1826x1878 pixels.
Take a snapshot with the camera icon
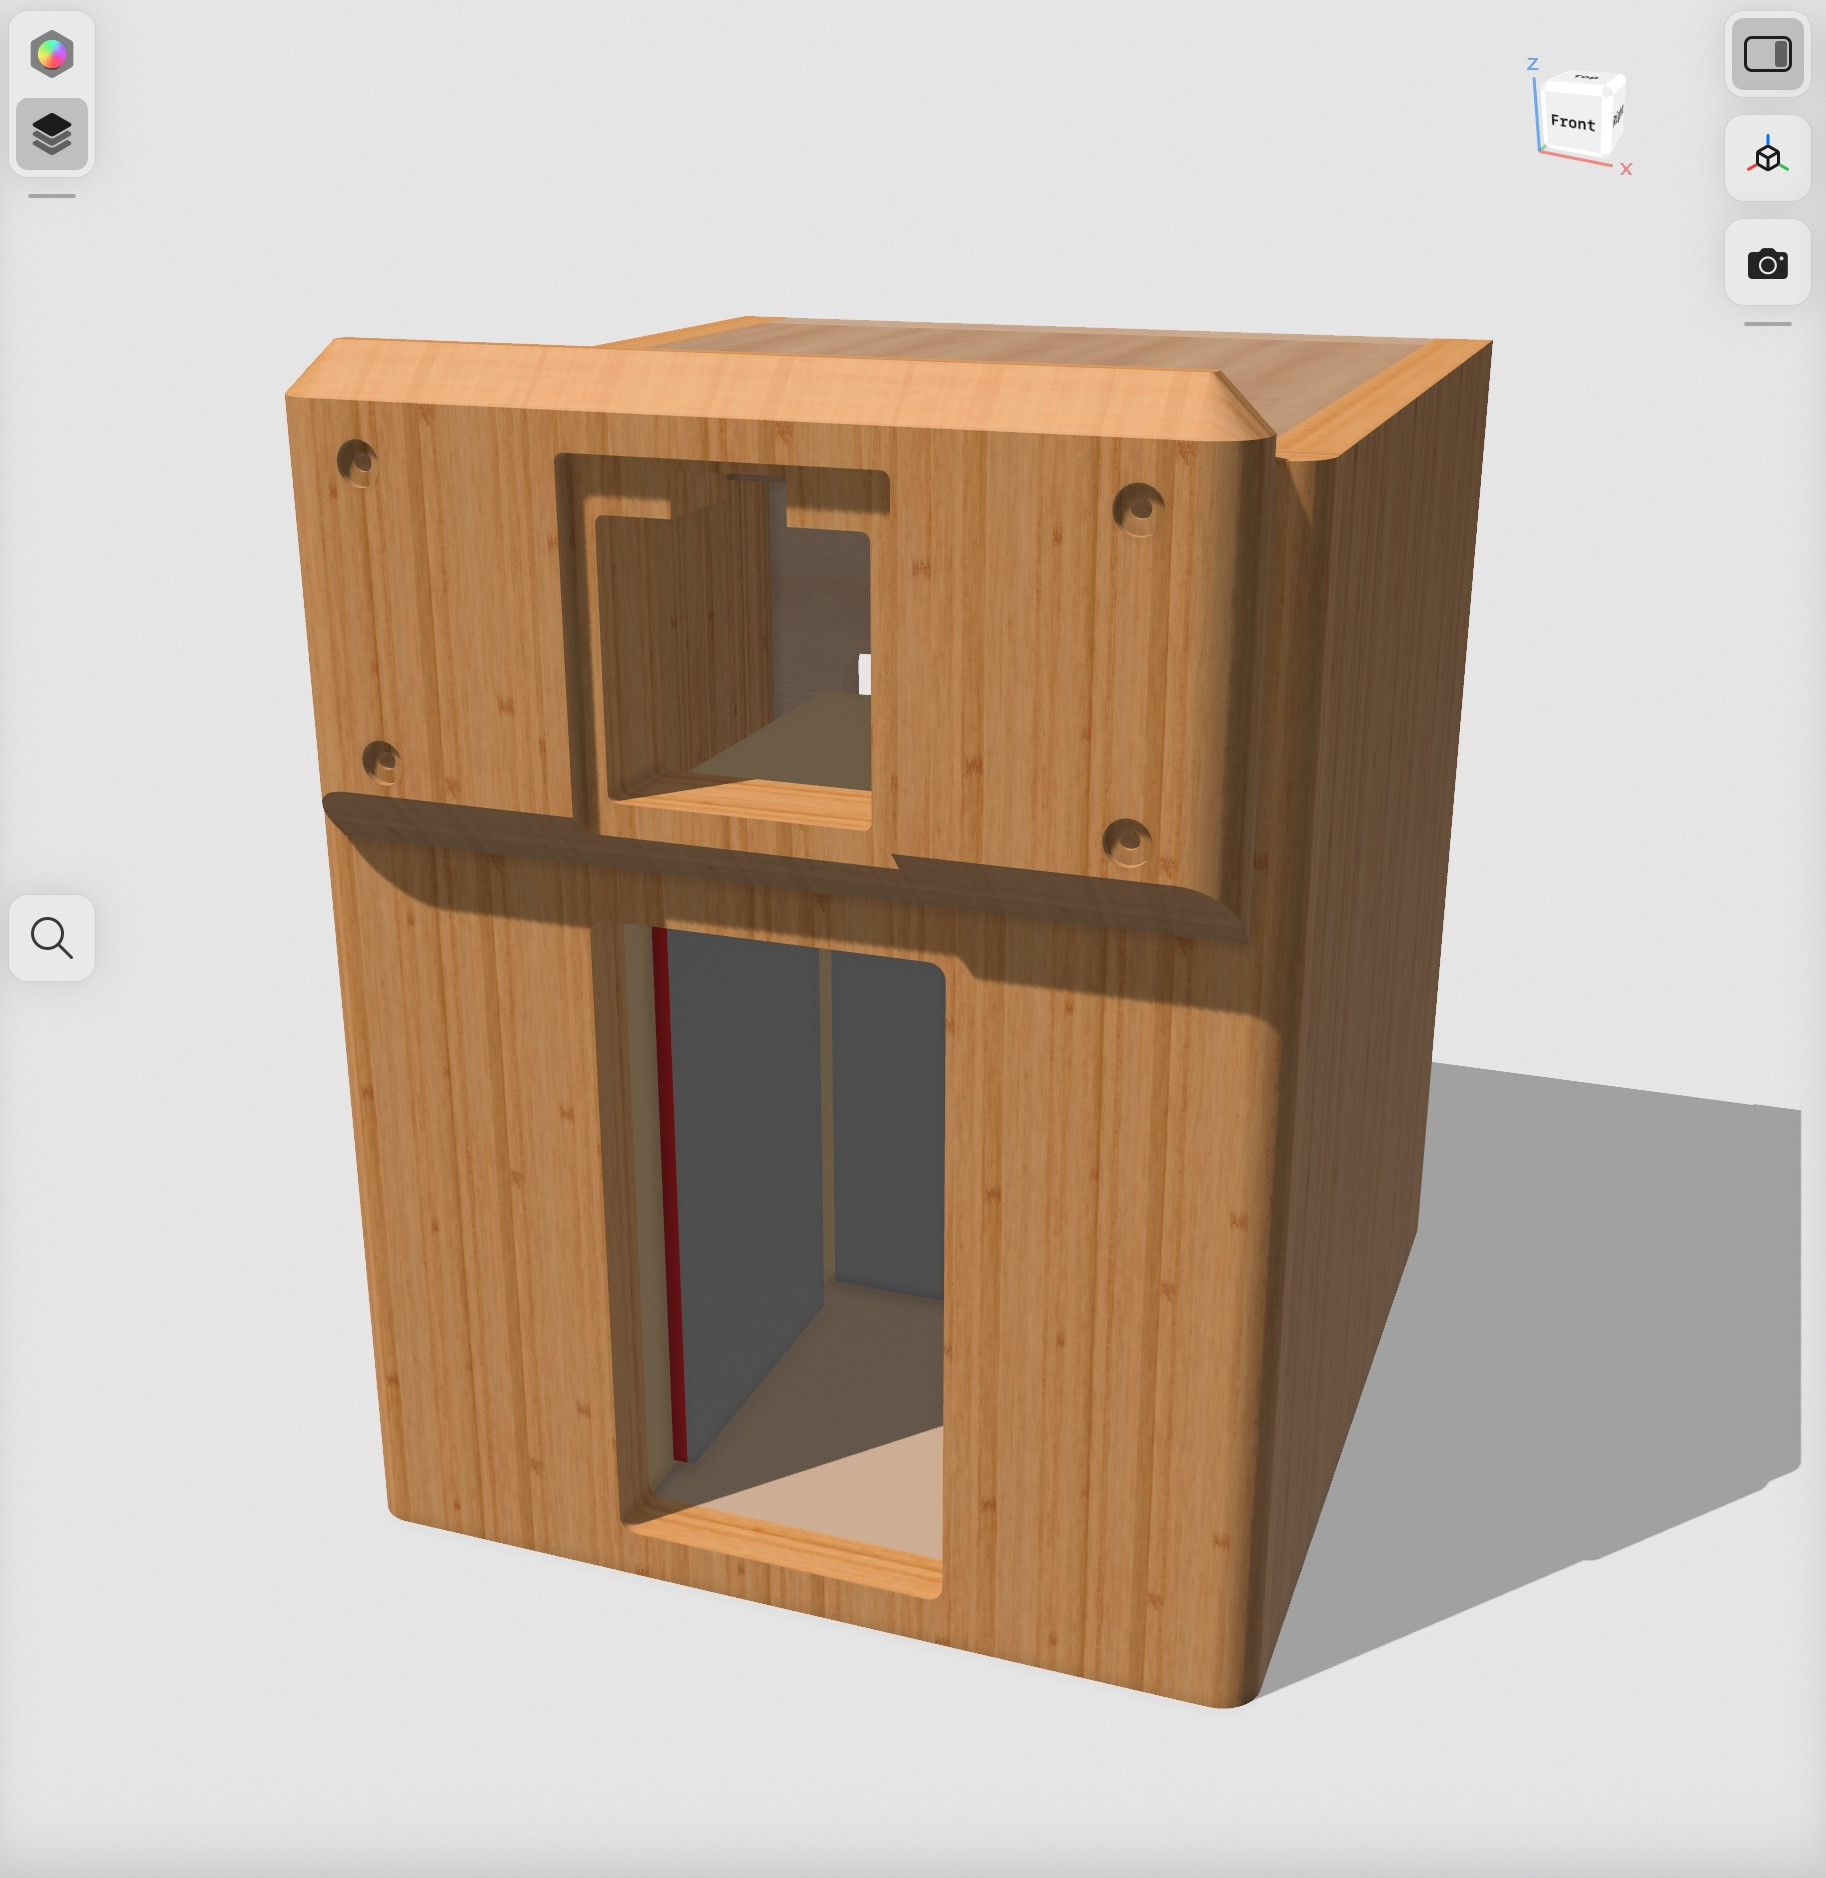pos(1767,263)
